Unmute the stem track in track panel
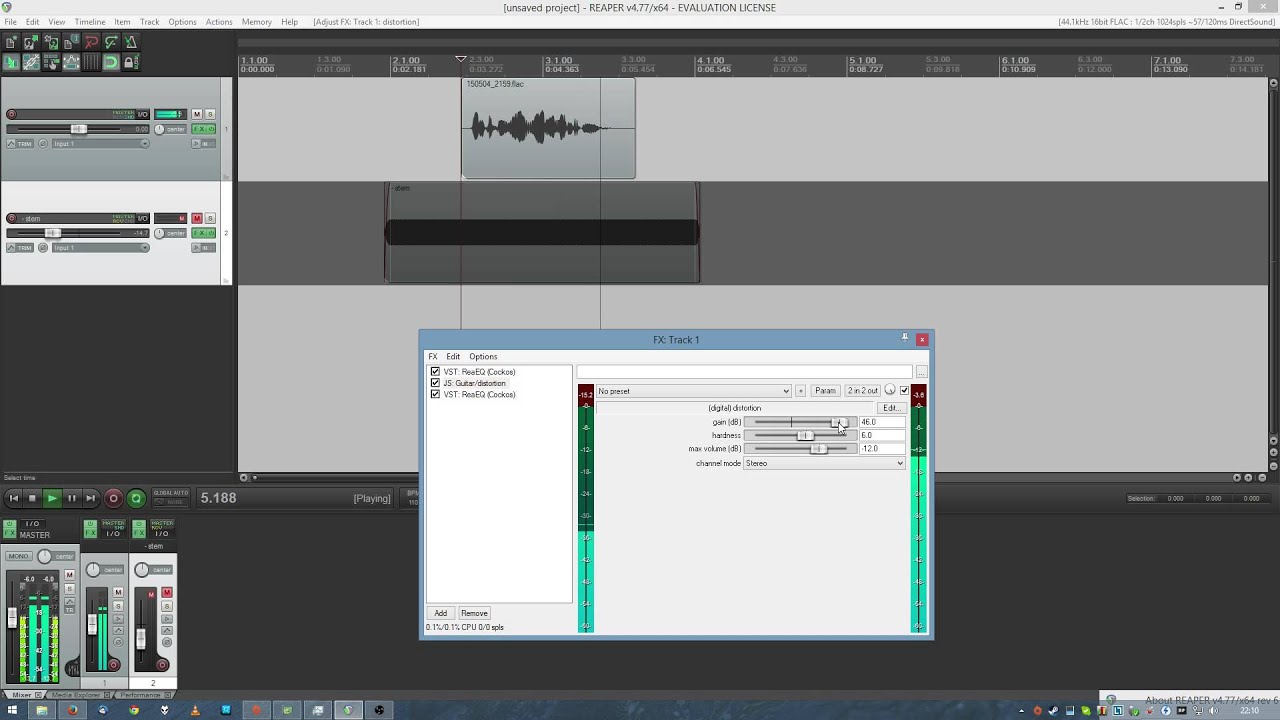Screen dimensions: 1280x720 tap(197, 218)
